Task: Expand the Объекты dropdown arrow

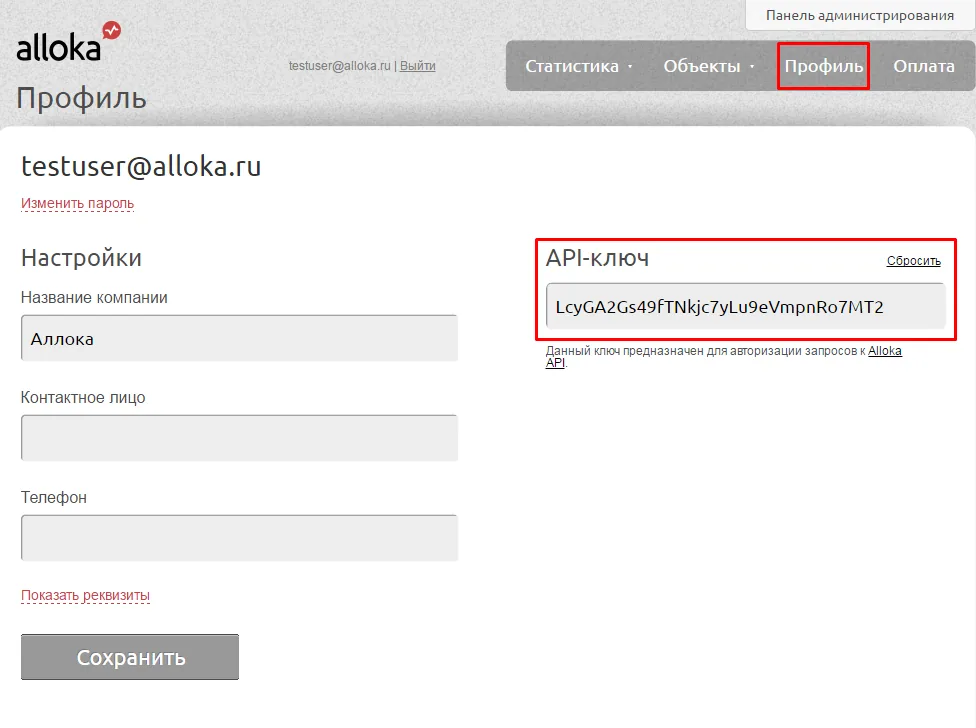Action: (752, 67)
